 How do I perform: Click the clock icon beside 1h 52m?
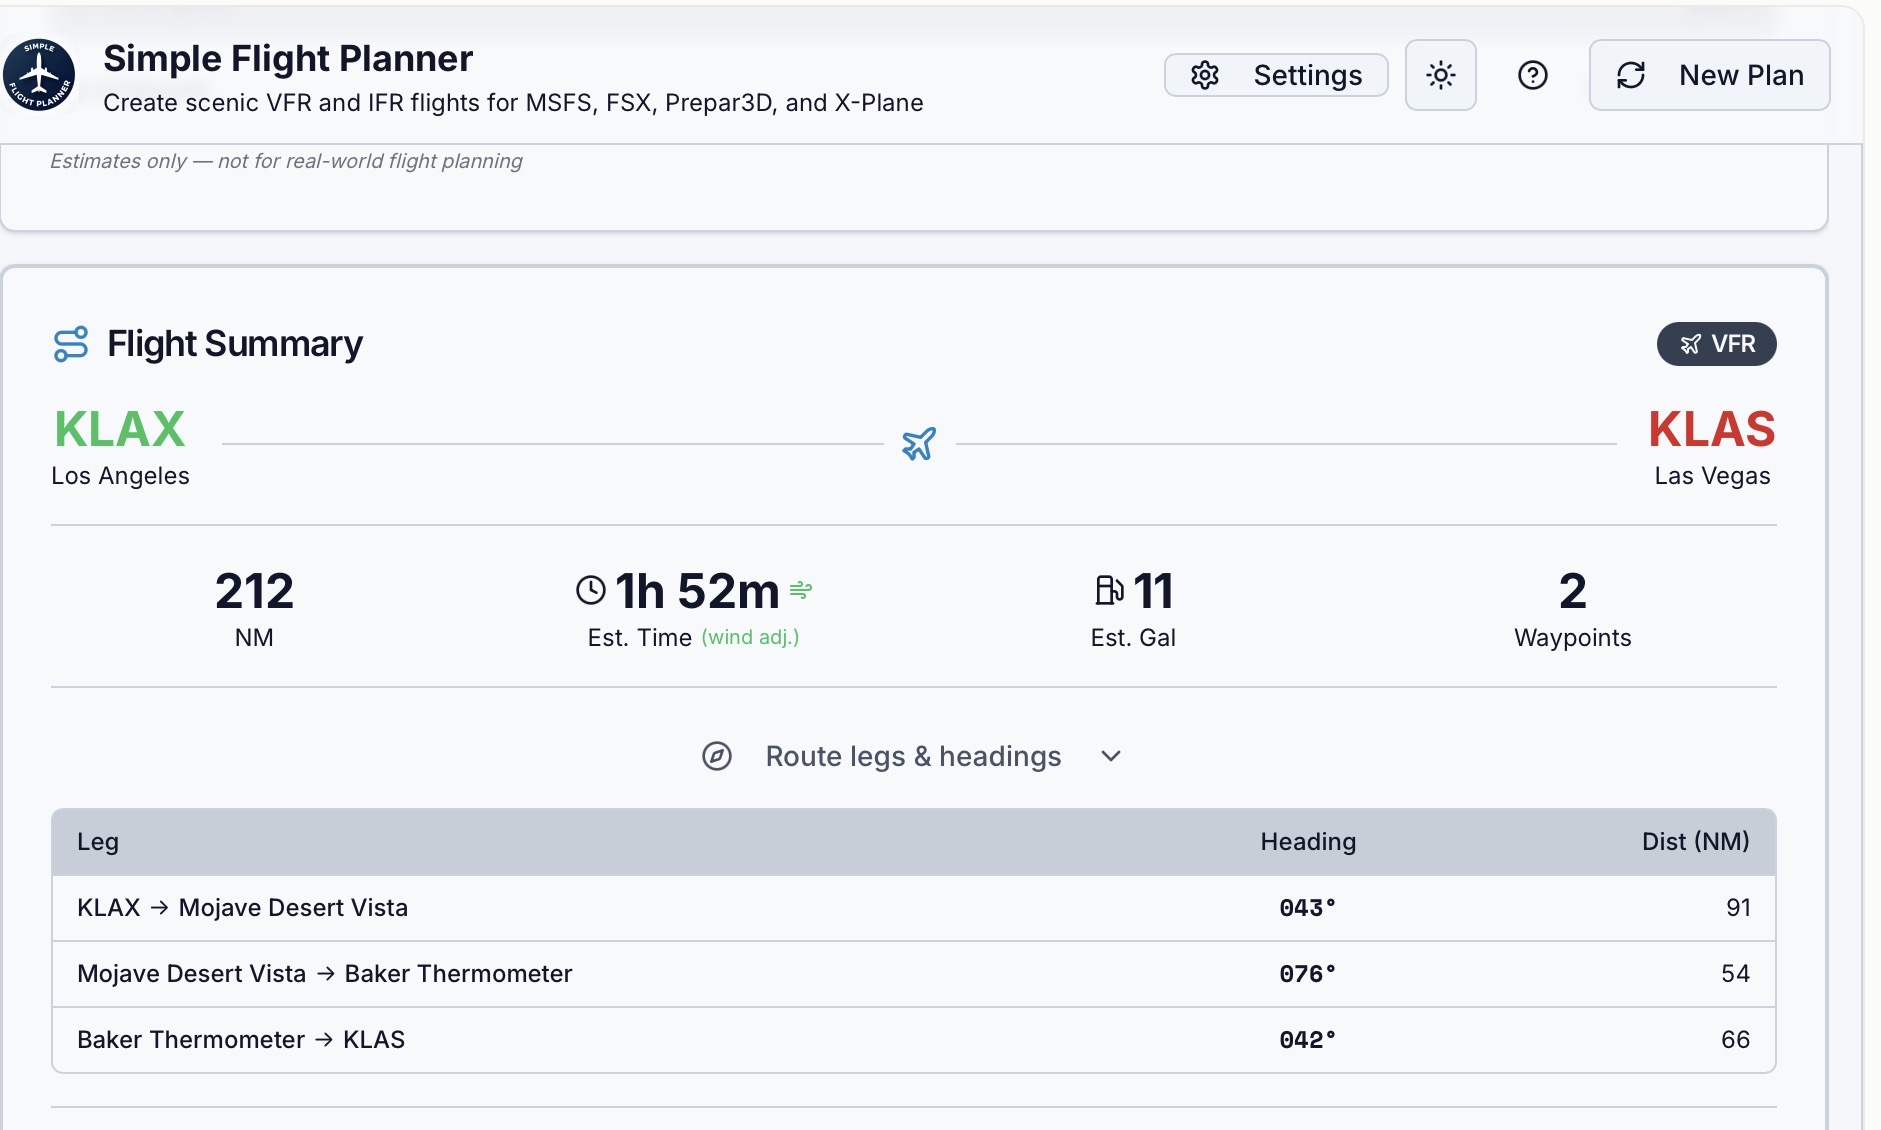click(591, 590)
